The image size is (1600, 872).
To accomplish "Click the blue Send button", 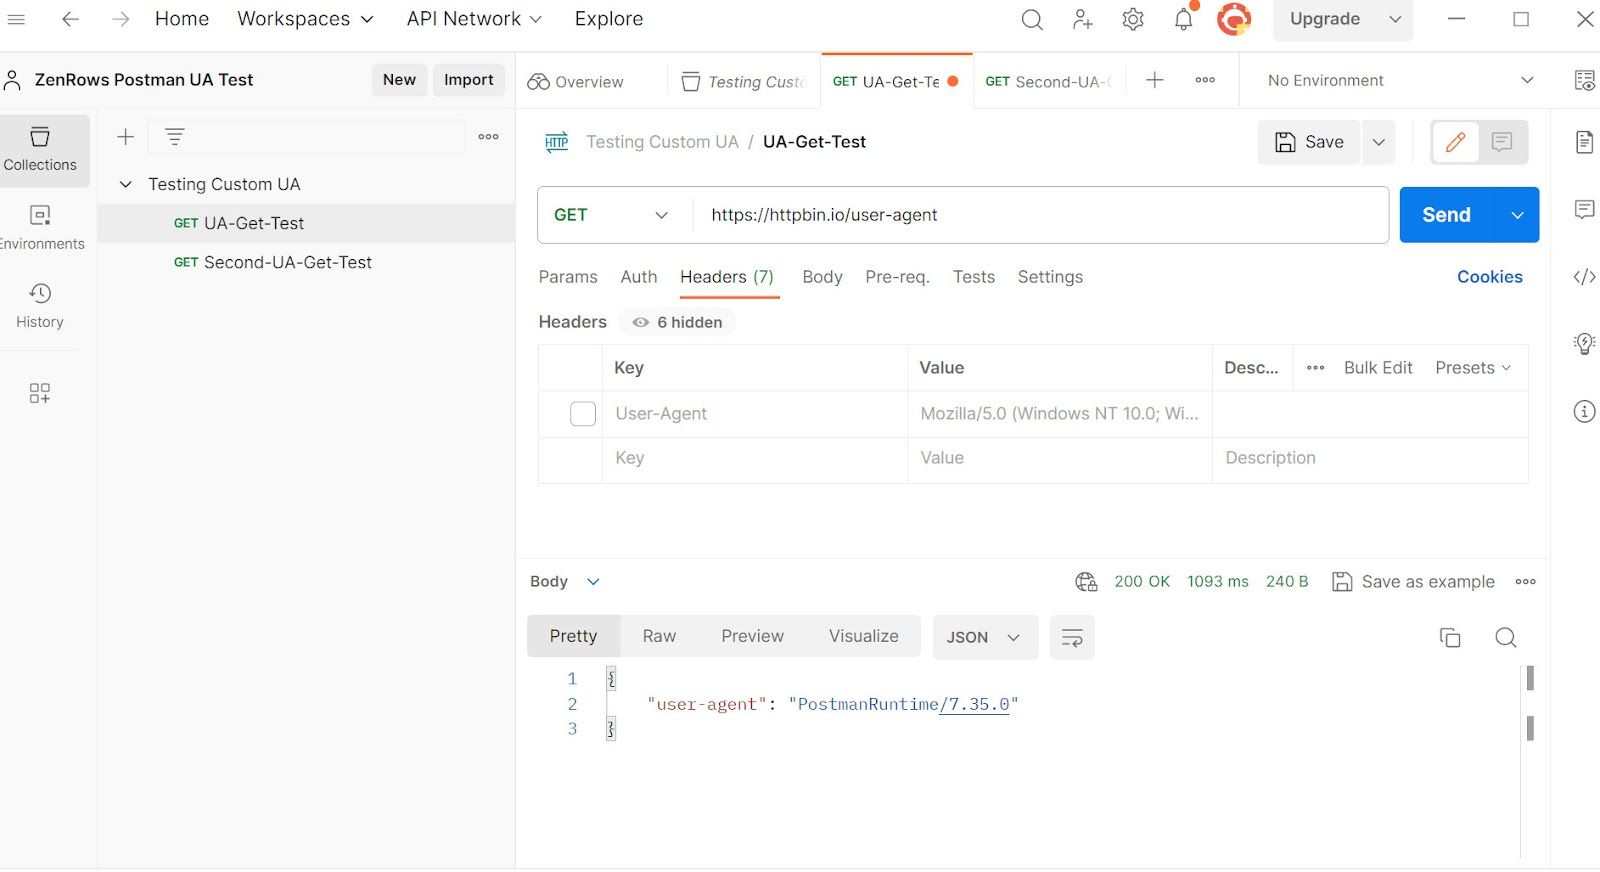I will pos(1446,215).
